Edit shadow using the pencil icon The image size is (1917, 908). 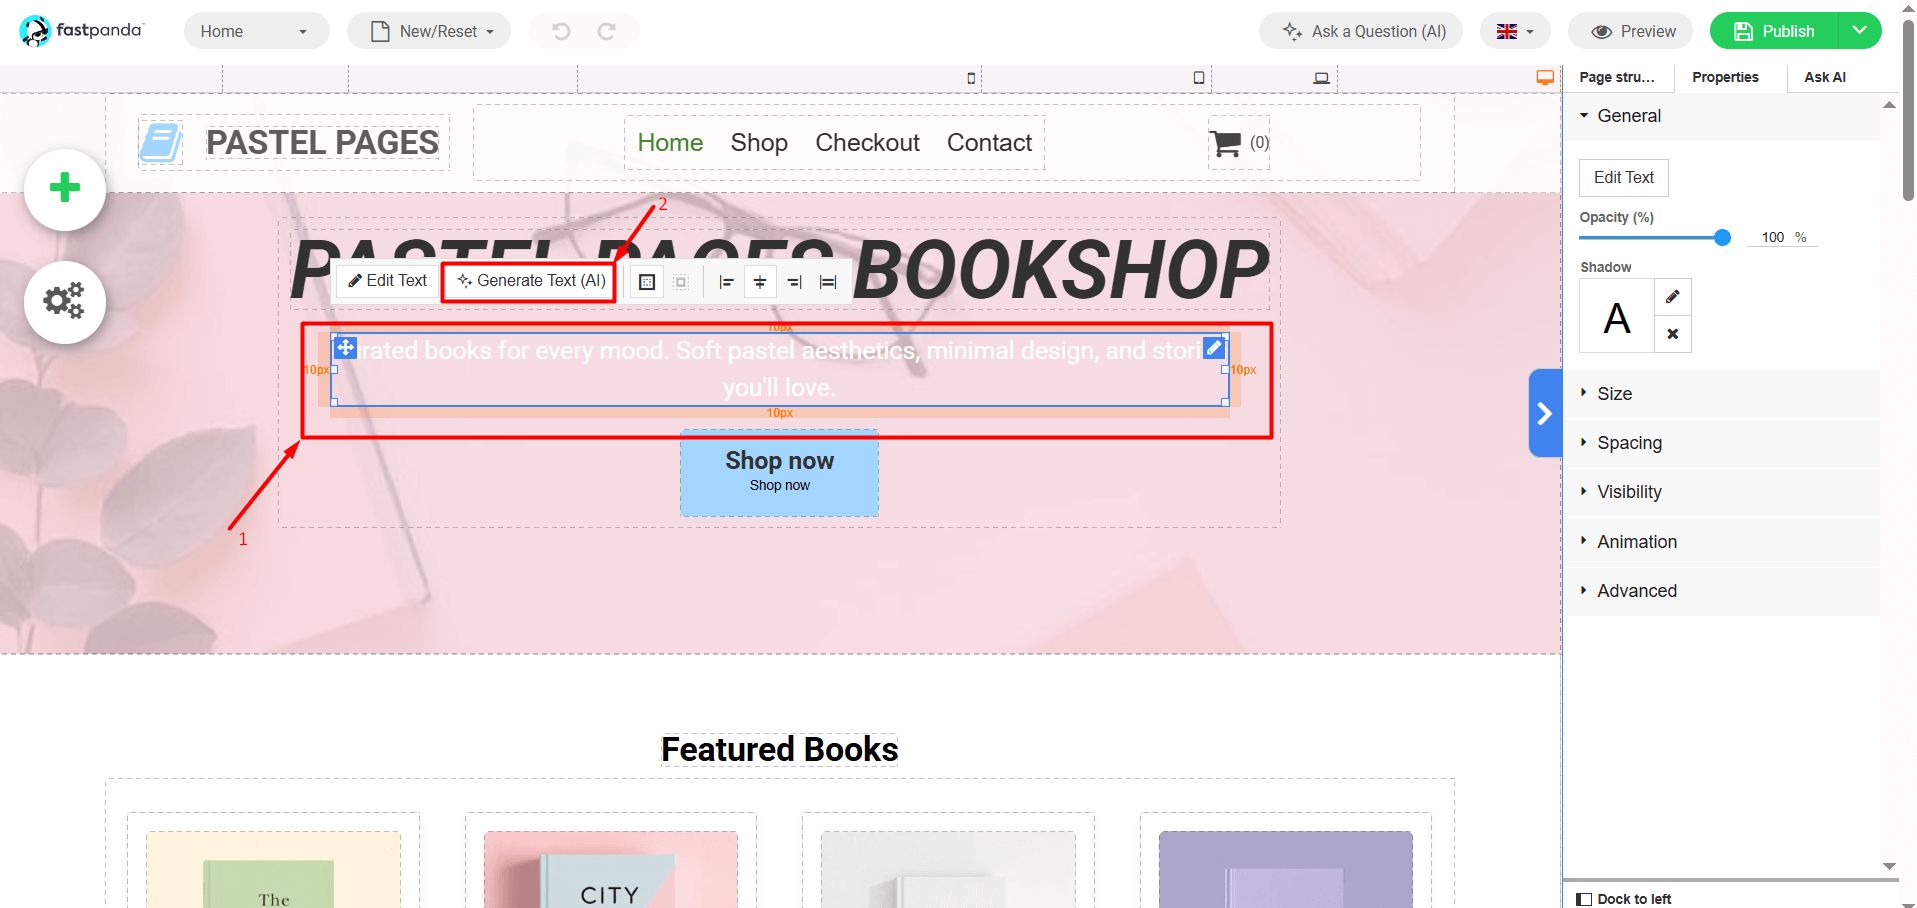click(1672, 297)
